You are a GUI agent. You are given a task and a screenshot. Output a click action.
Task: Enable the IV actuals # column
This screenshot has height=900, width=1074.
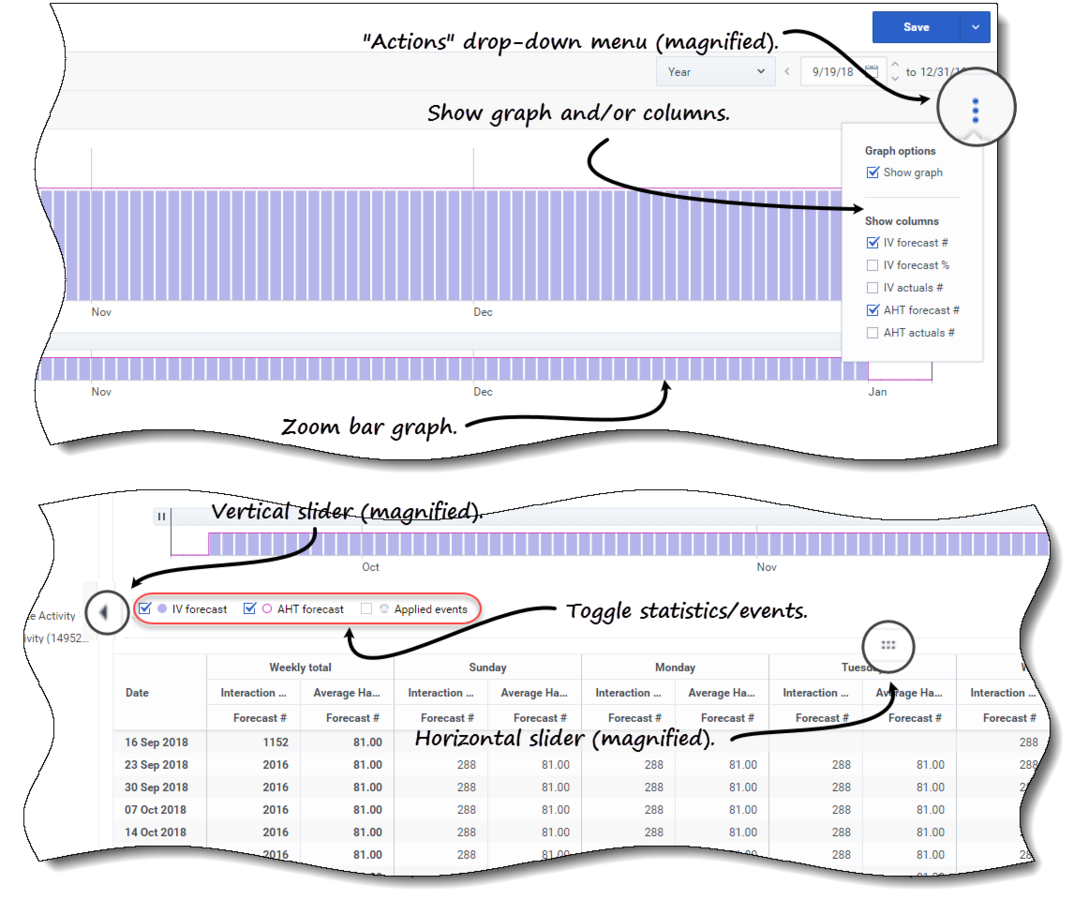[x=873, y=288]
